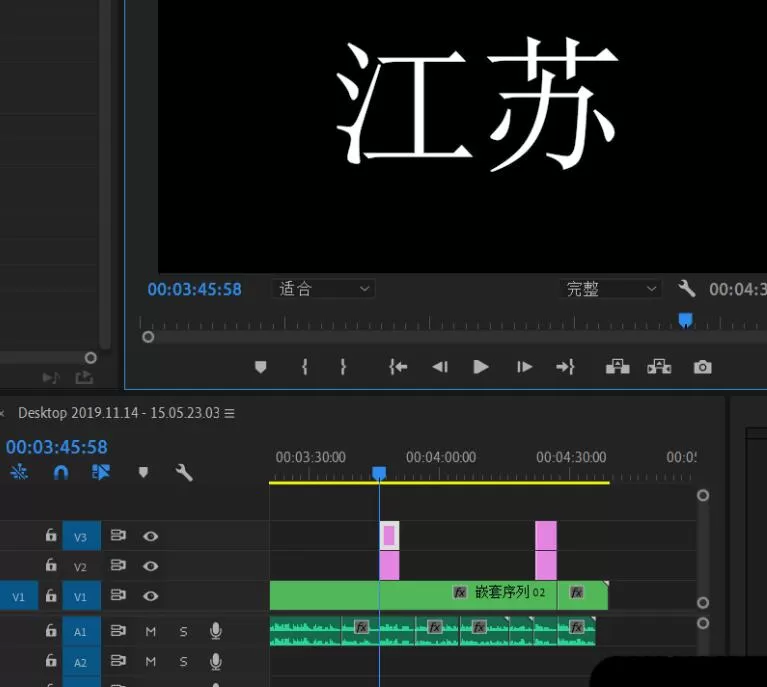Add a marker in the program monitor
This screenshot has width=767, height=687.
coord(261,366)
